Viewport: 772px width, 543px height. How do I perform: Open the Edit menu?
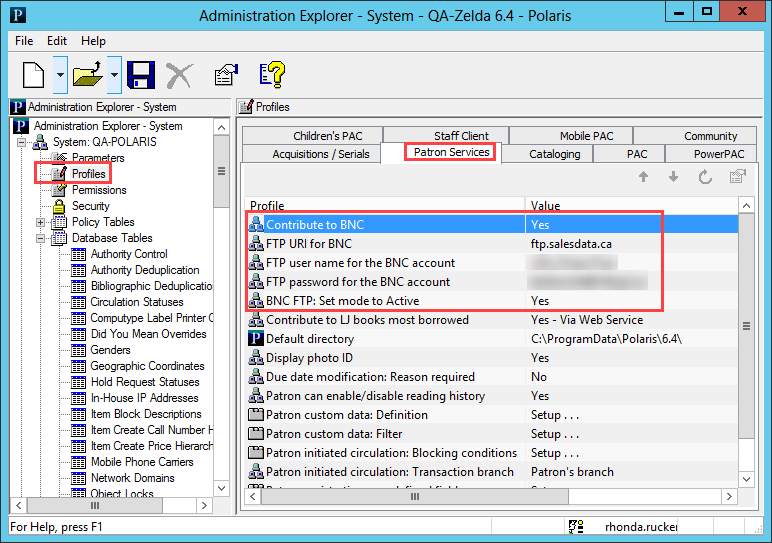click(57, 41)
